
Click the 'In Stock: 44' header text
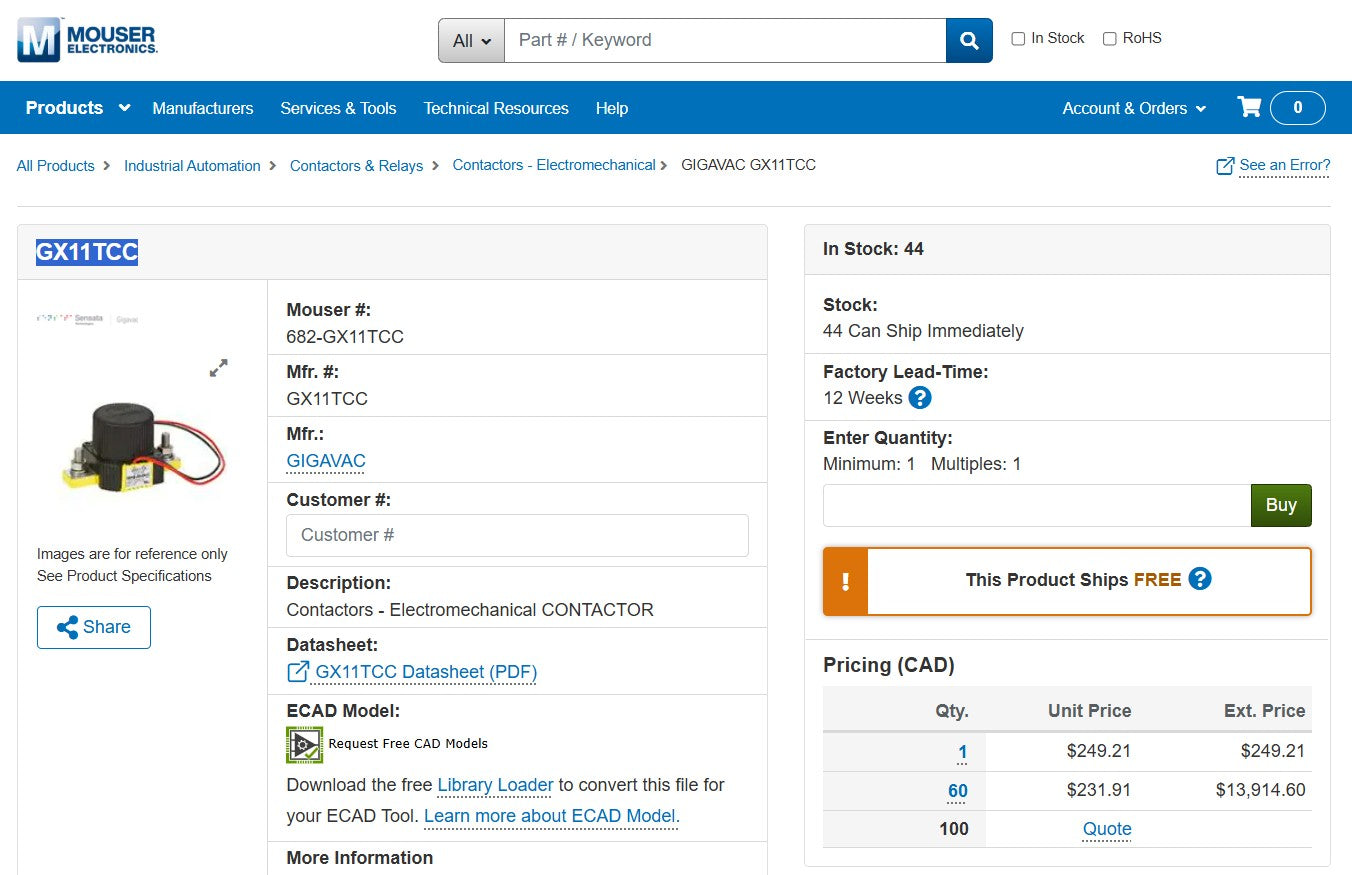873,249
